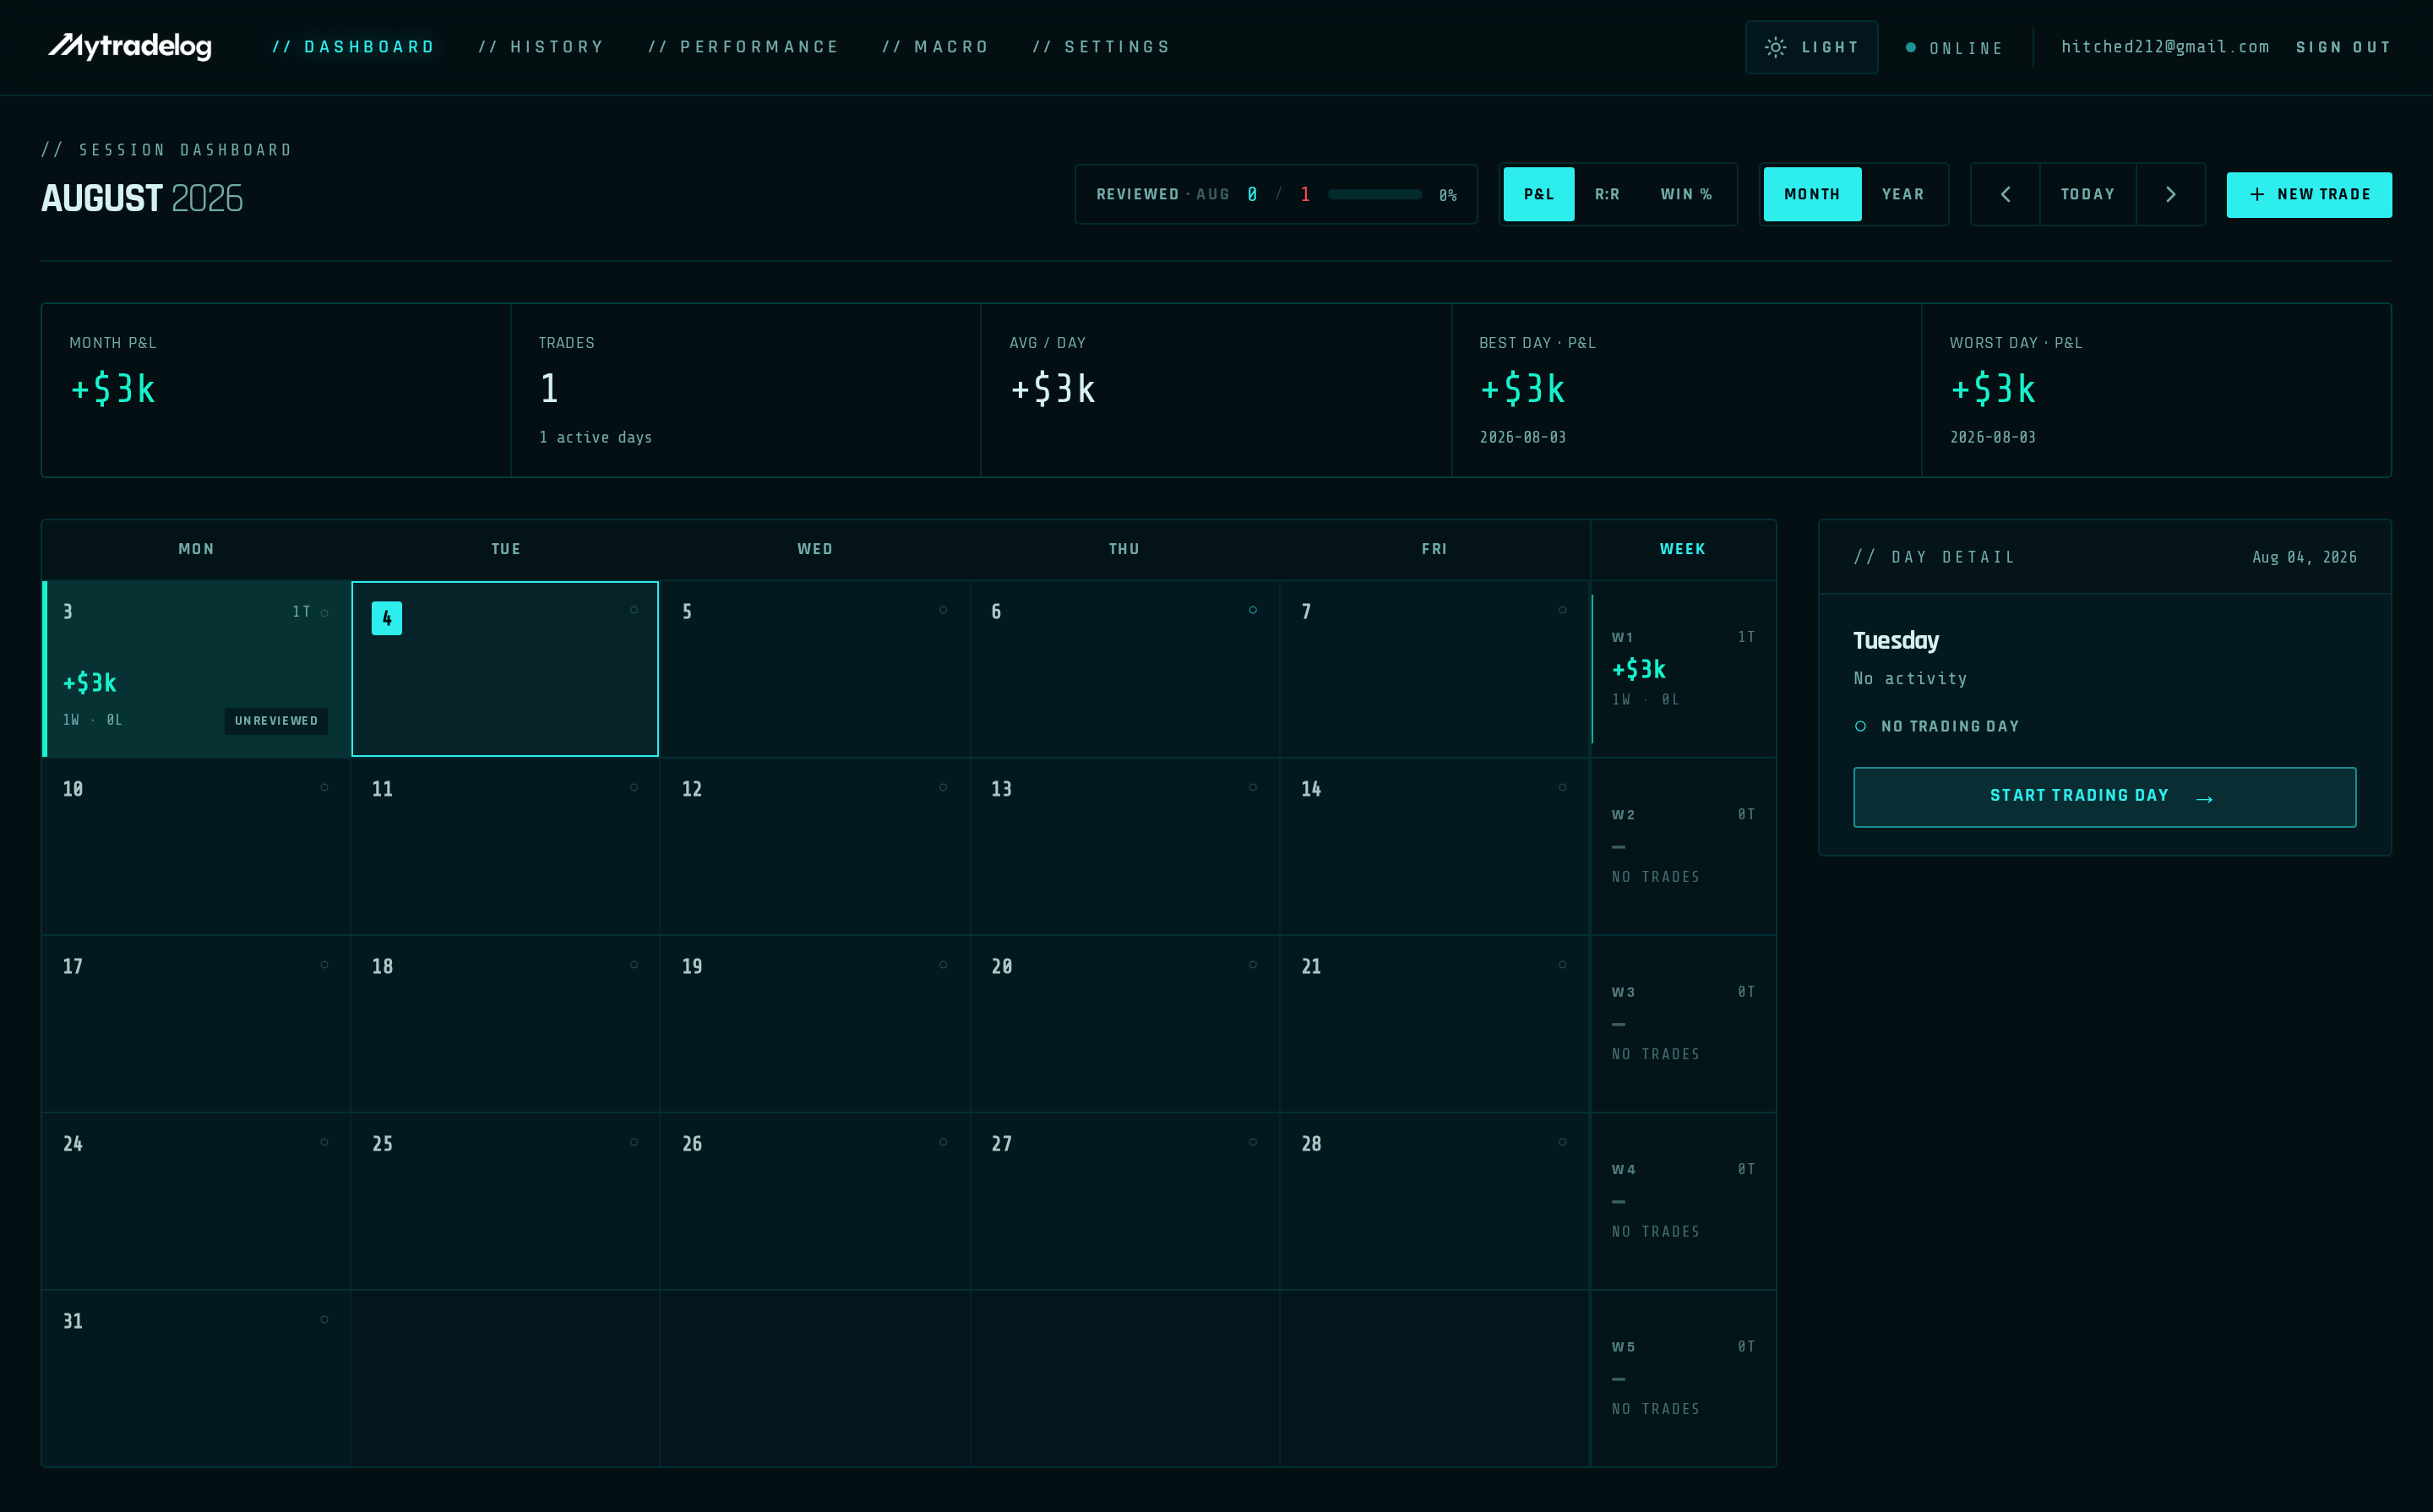Open the Dashboard nav tab
This screenshot has width=2433, height=1512.
pos(354,47)
